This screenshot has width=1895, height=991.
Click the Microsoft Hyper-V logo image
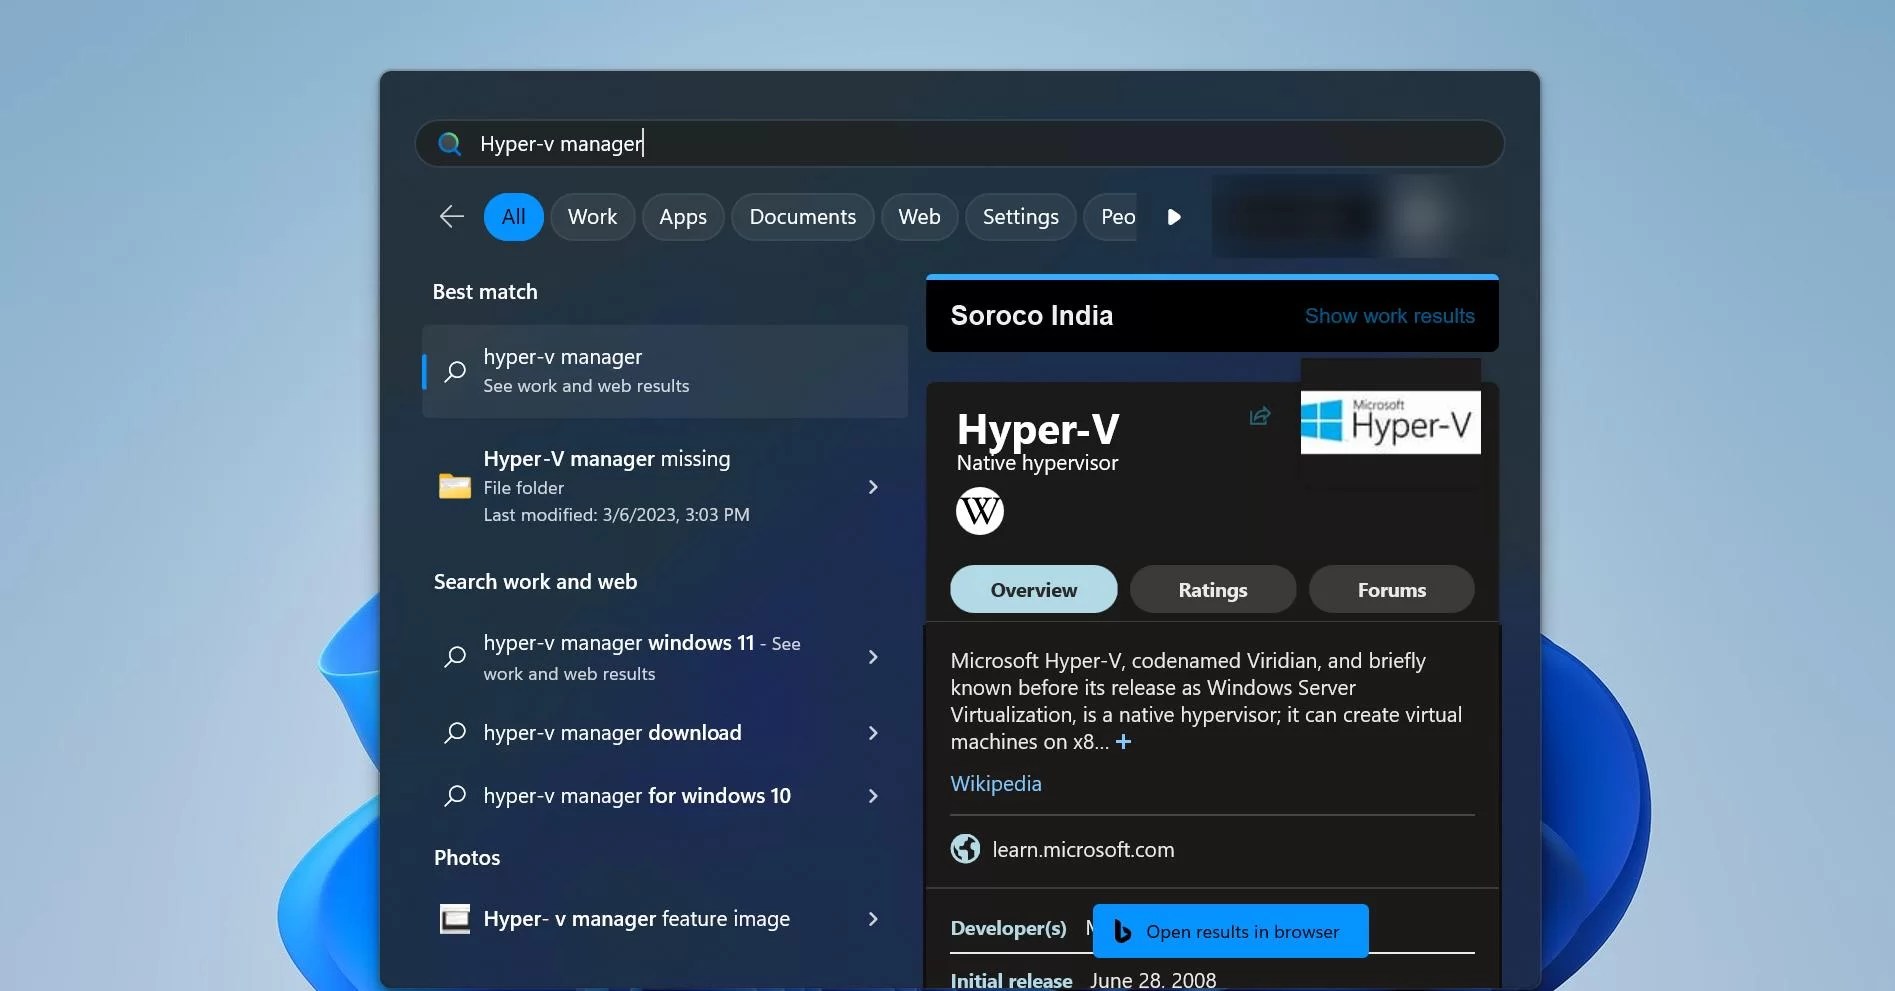1390,422
